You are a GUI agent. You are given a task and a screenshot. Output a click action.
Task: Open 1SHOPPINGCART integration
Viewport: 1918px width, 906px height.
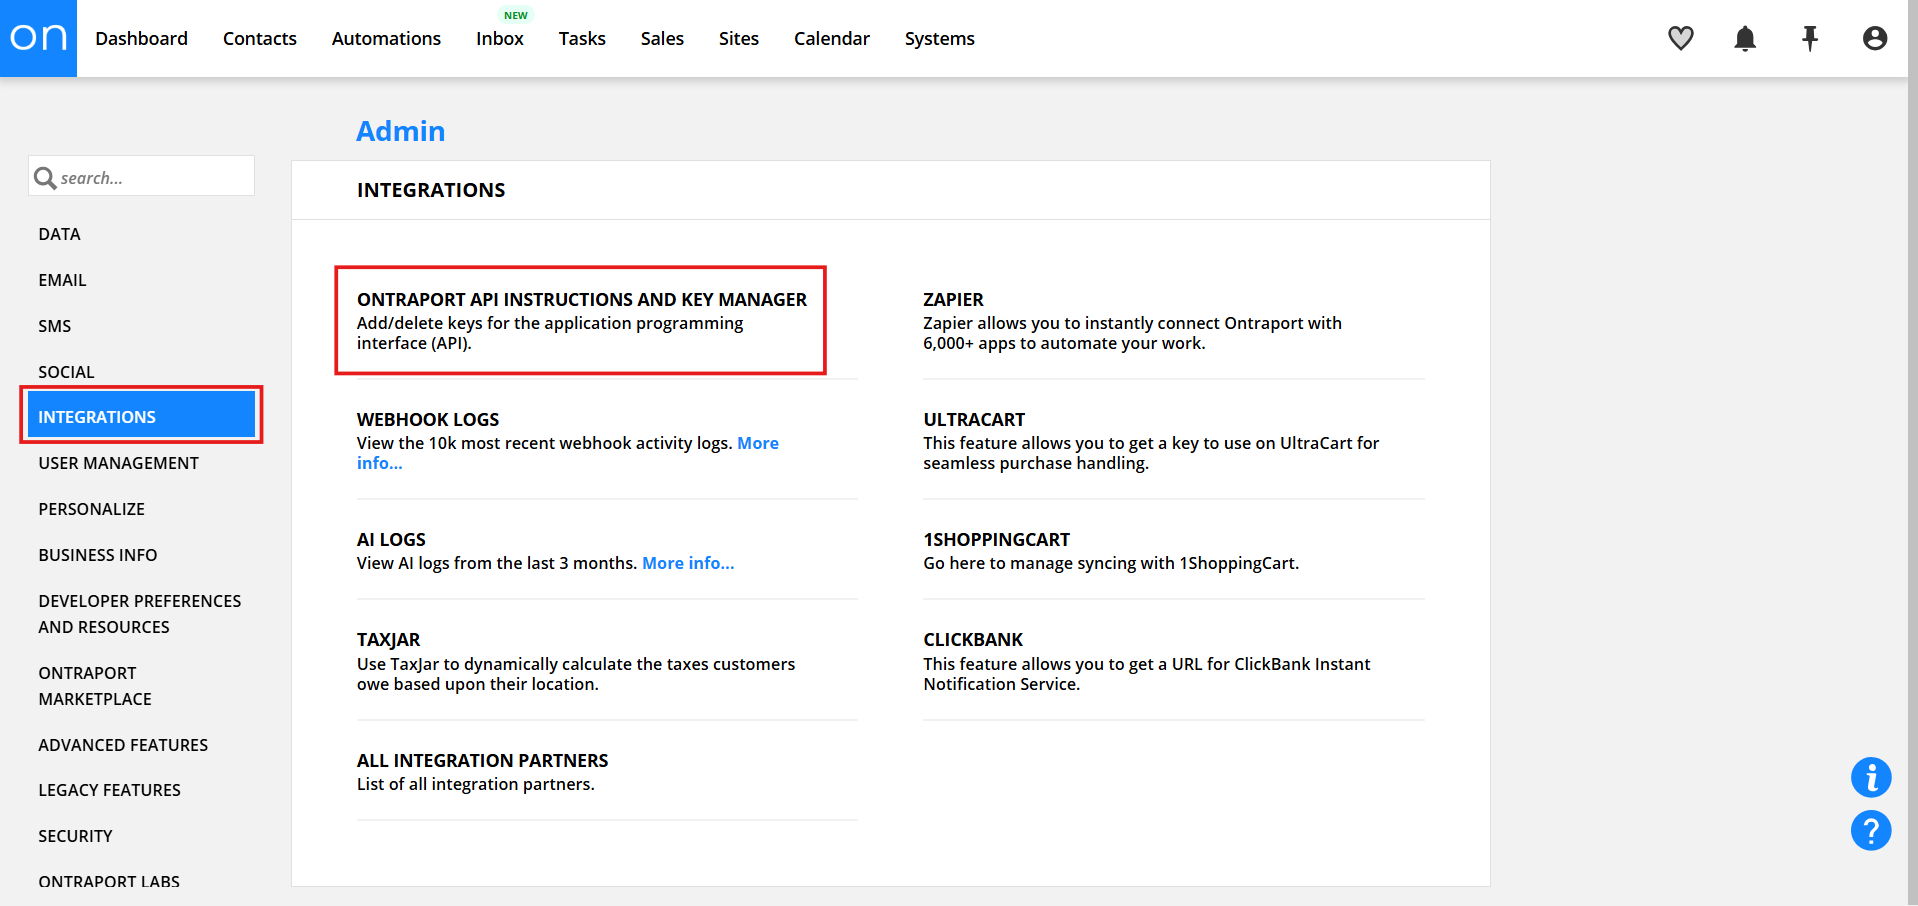click(x=996, y=540)
